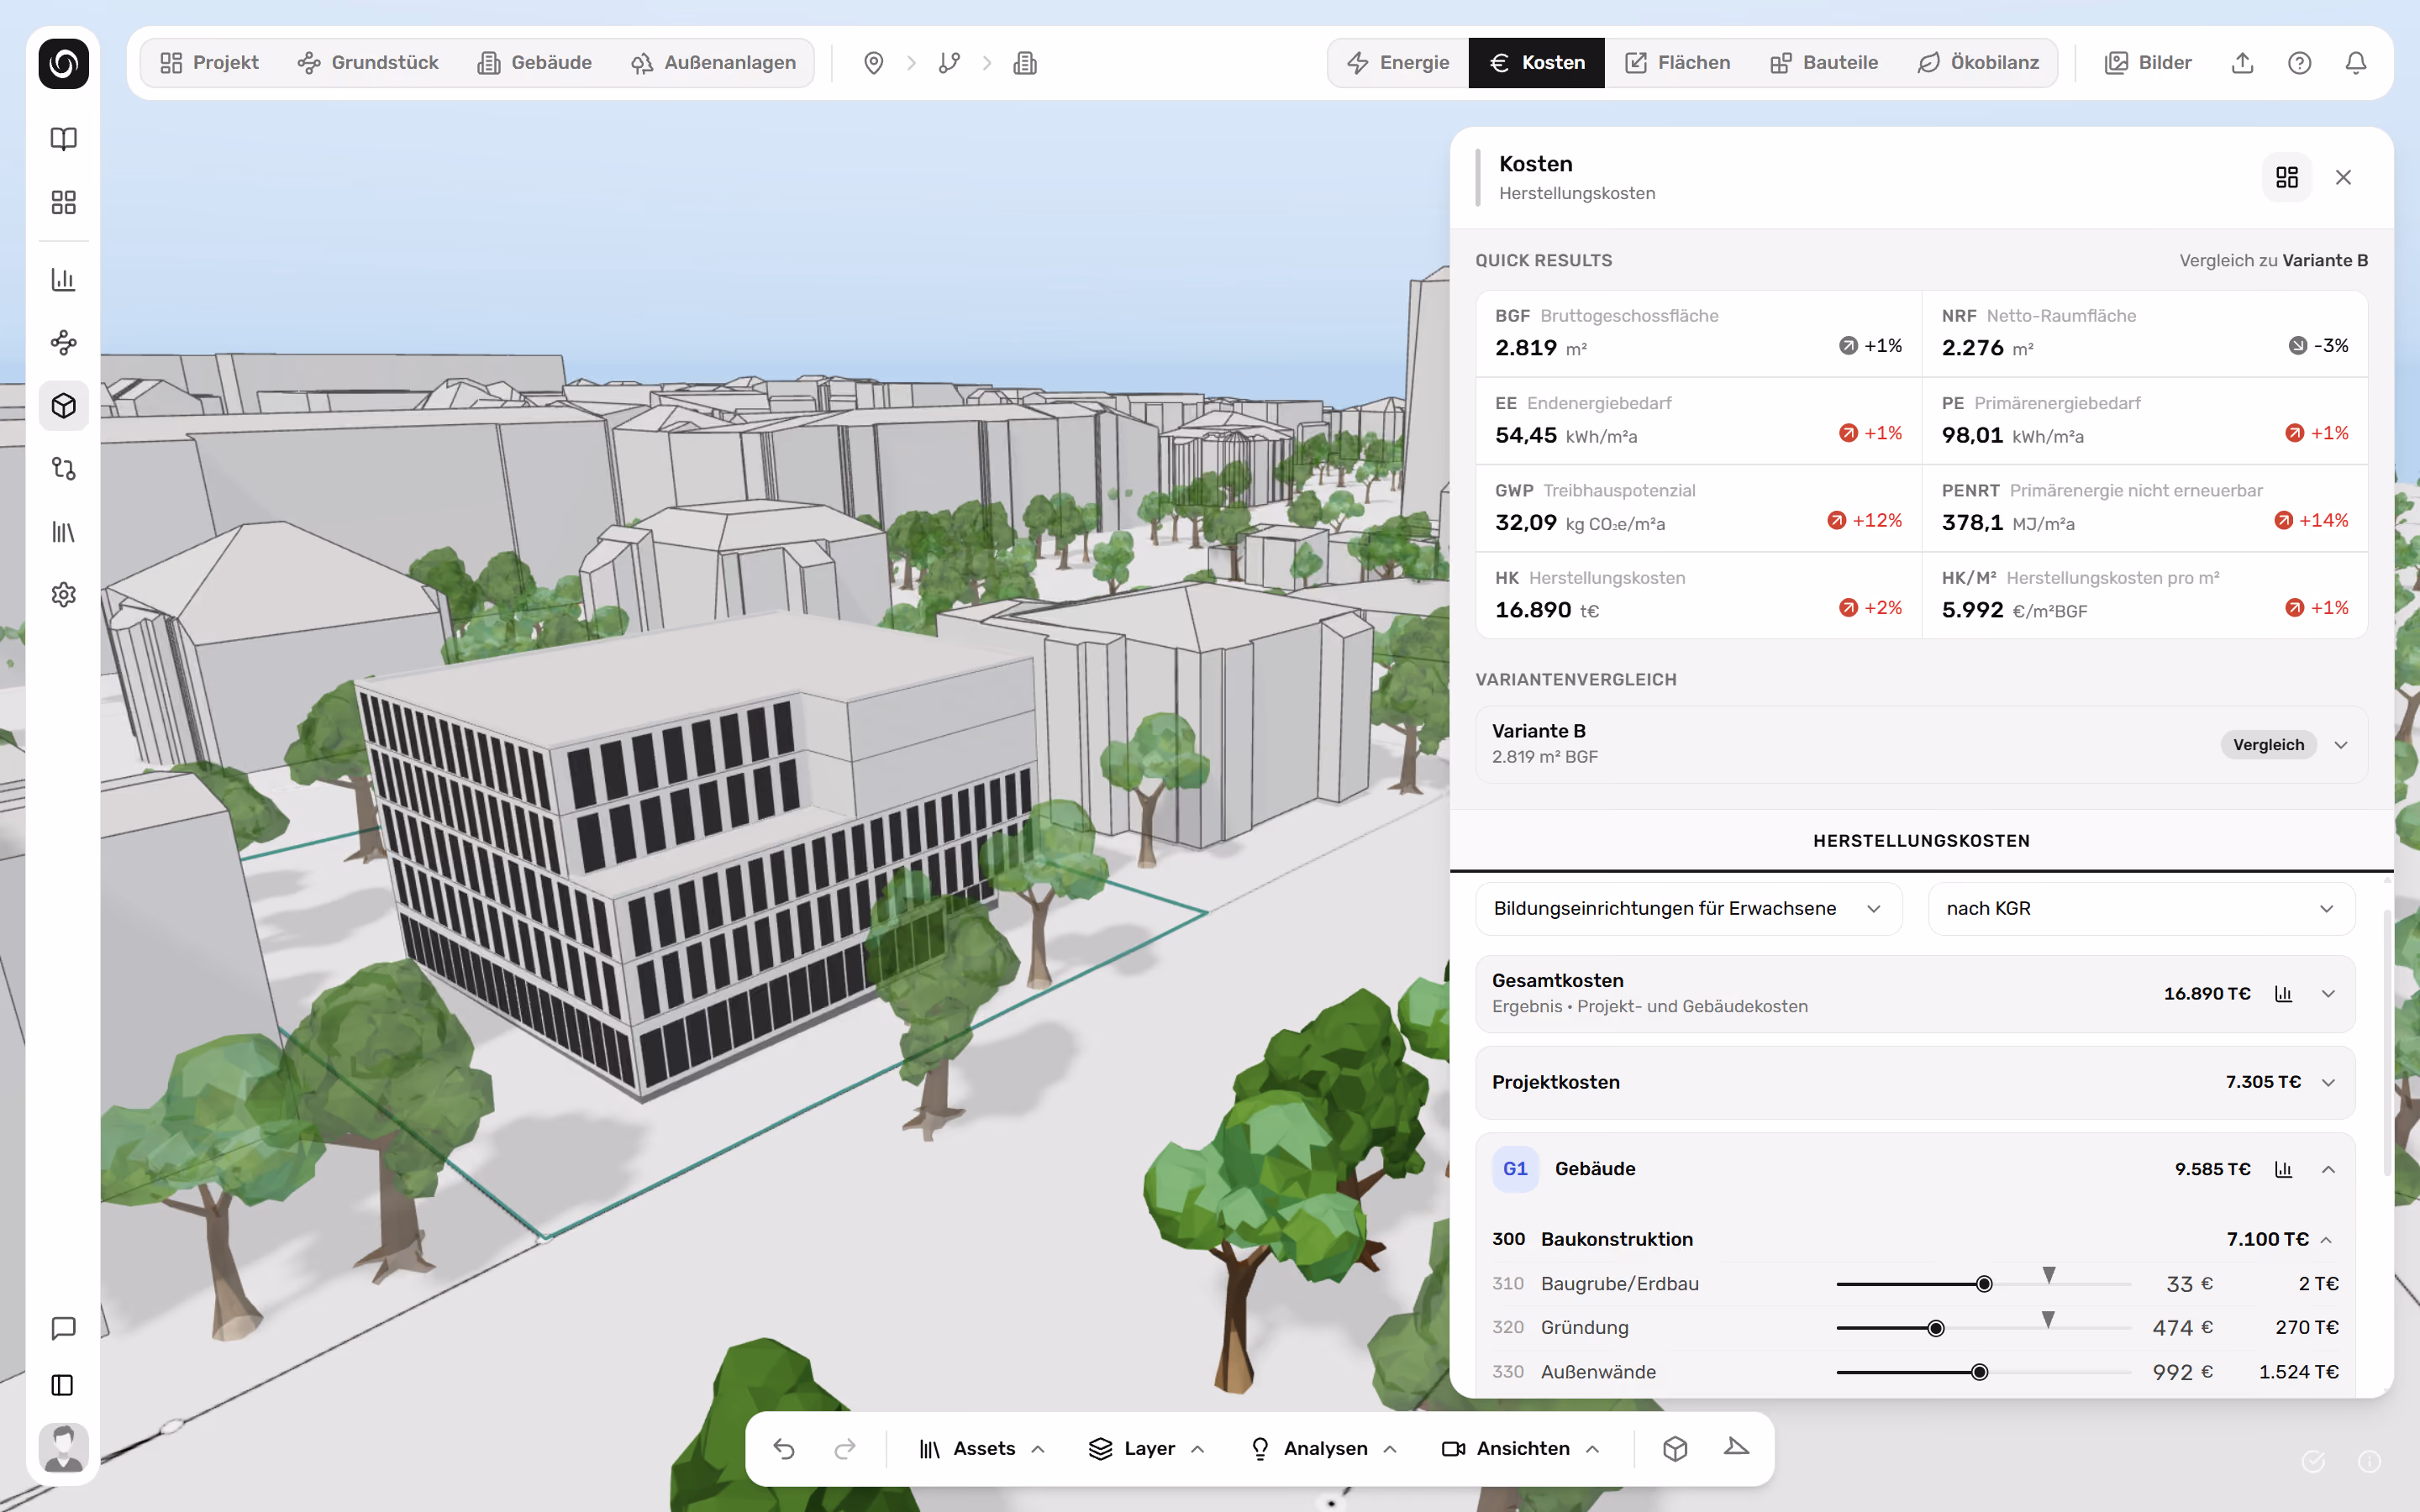Open settings gear in left sidebar
The height and width of the screenshot is (1512, 2420).
pyautogui.click(x=63, y=595)
